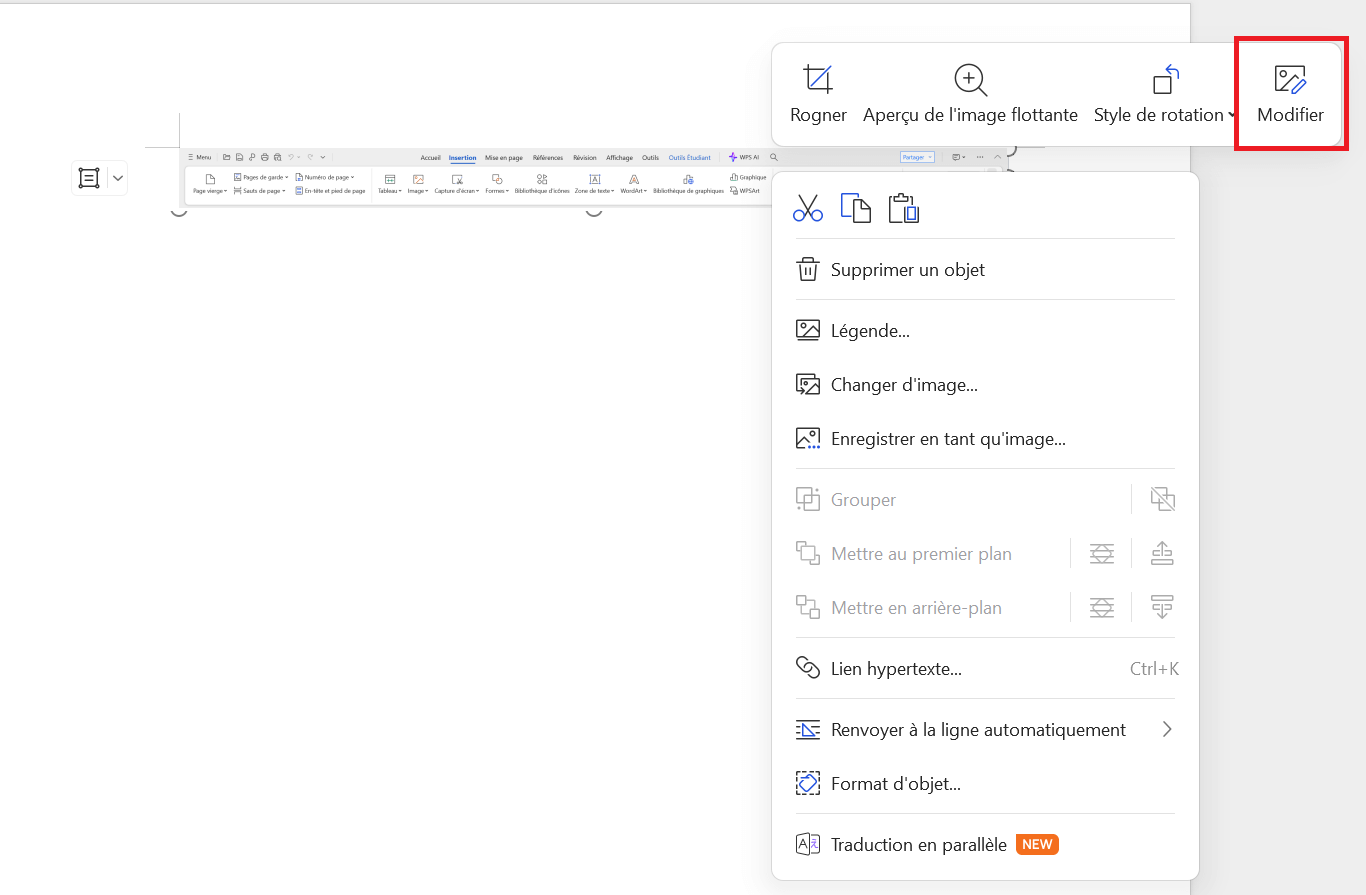Click the Modifier image edit button

(1290, 94)
